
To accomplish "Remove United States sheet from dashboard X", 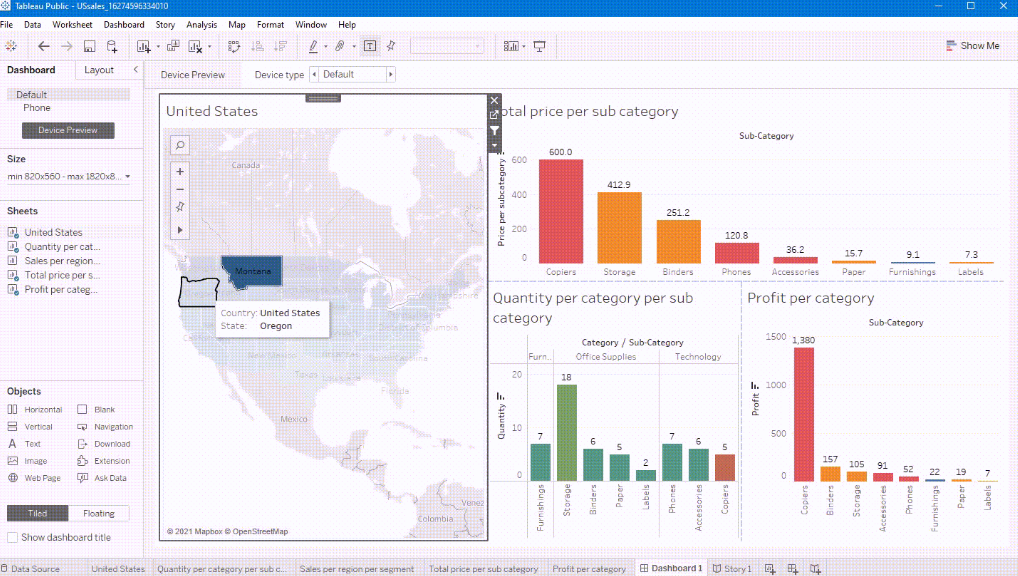I will (494, 101).
